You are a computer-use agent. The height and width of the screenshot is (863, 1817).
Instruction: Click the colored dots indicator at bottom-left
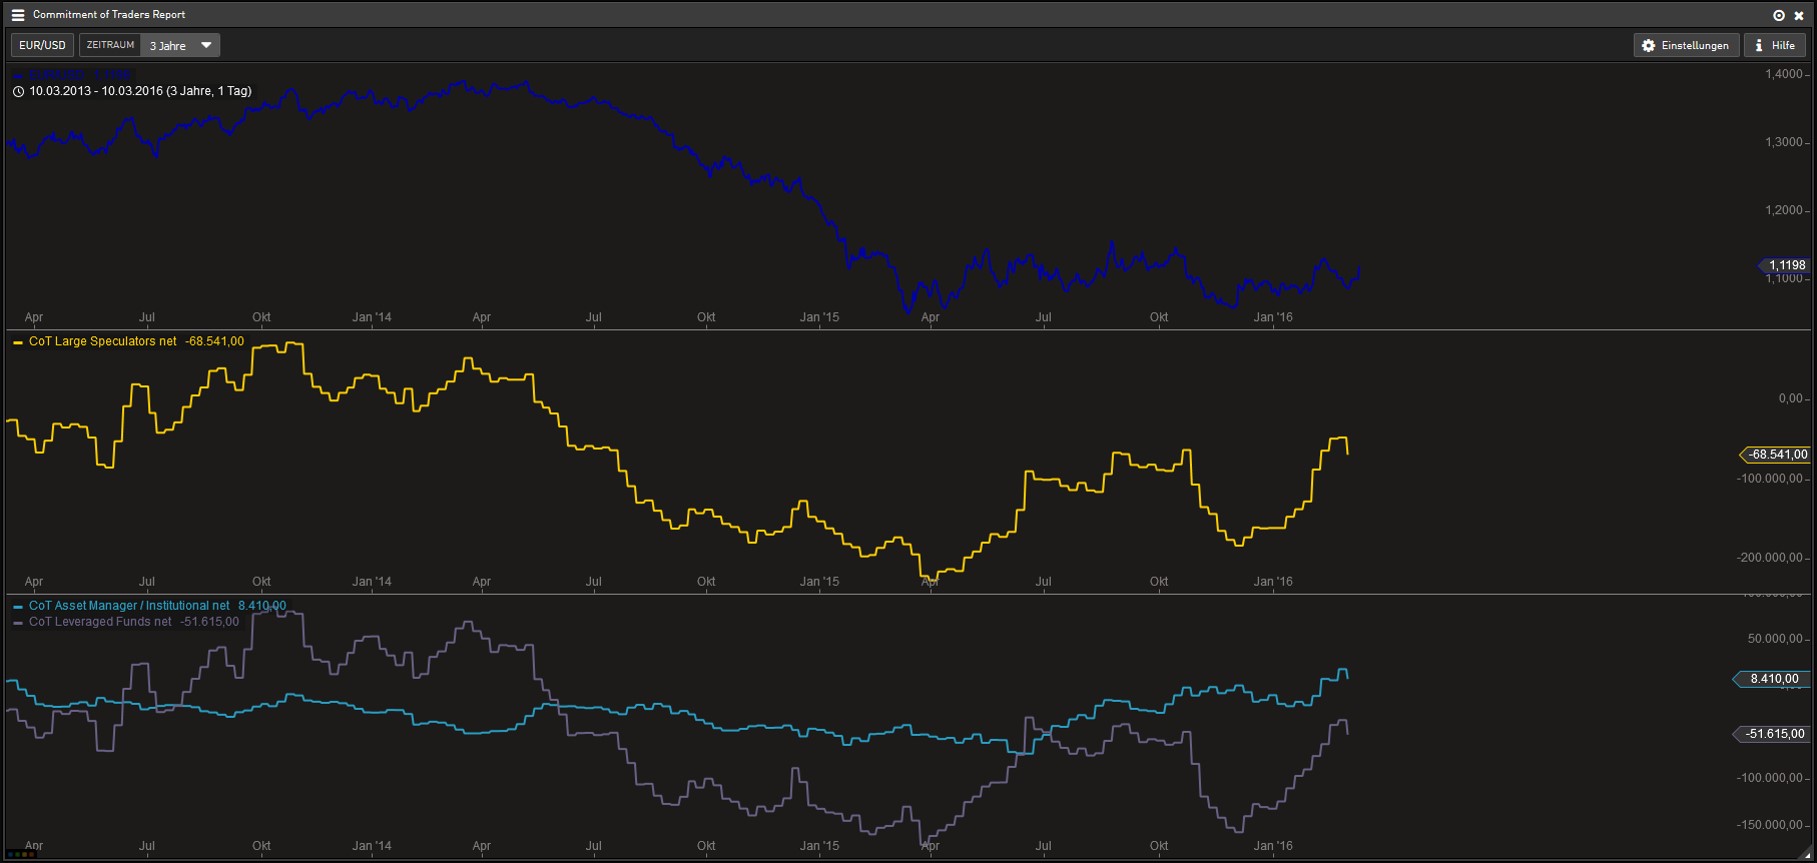pos(21,854)
